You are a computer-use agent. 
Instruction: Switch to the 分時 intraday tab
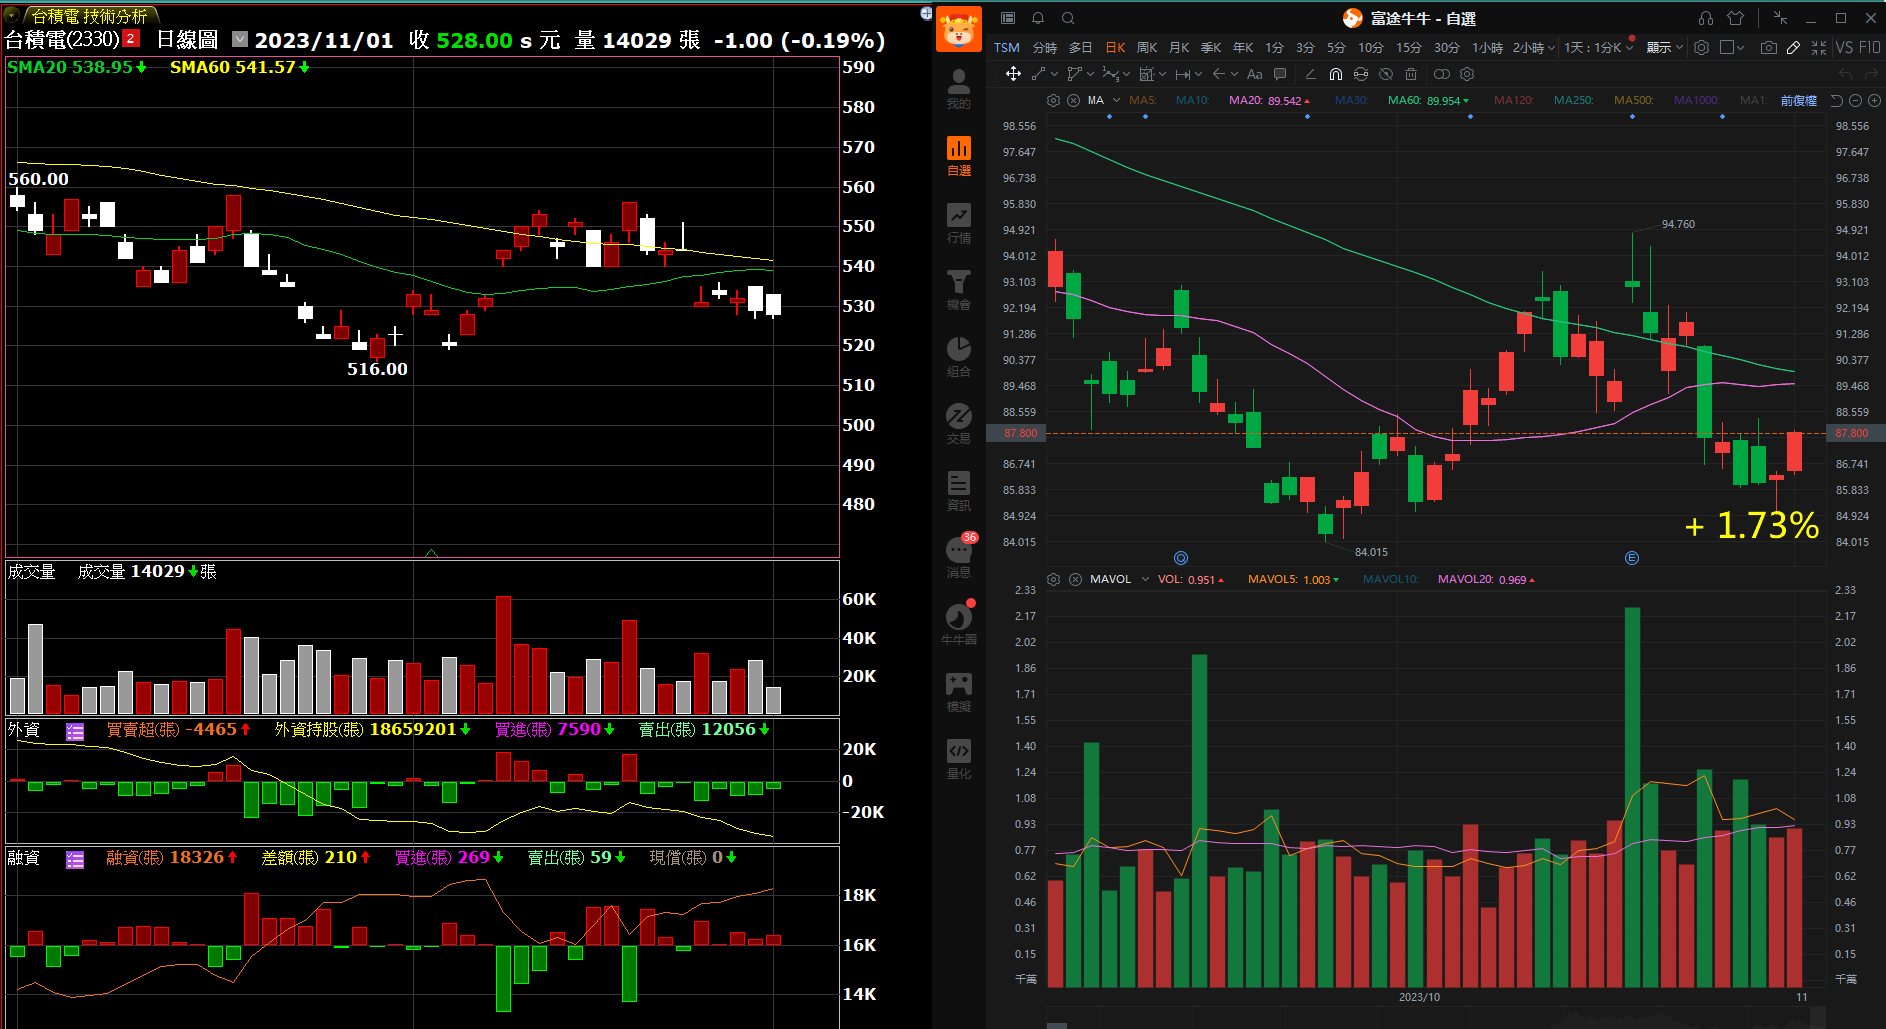1045,47
